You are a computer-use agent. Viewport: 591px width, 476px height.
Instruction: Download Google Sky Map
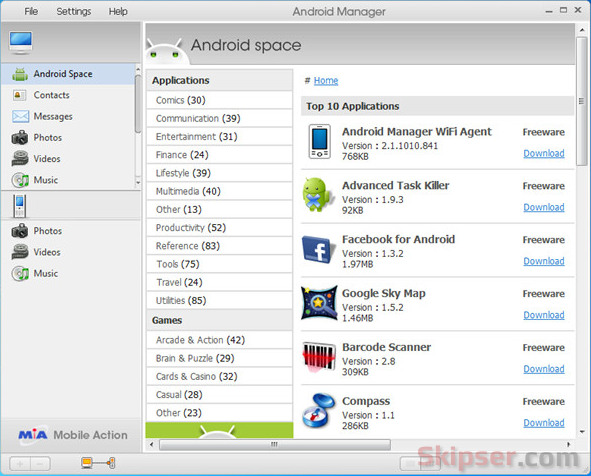(544, 315)
